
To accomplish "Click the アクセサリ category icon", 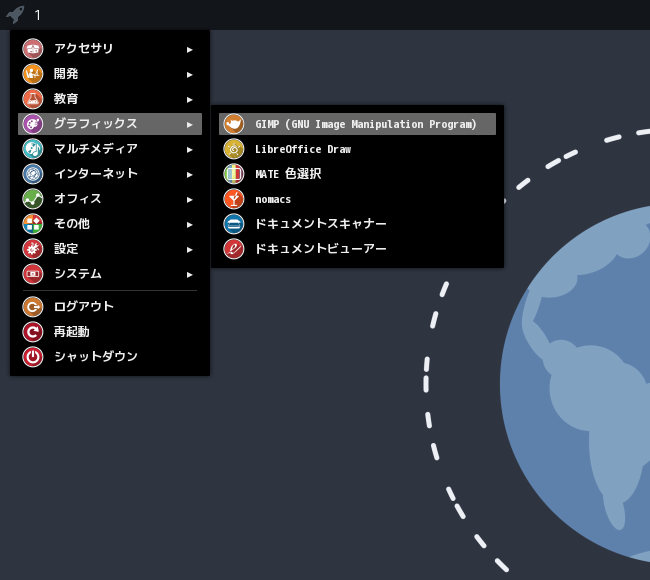I will tap(33, 49).
